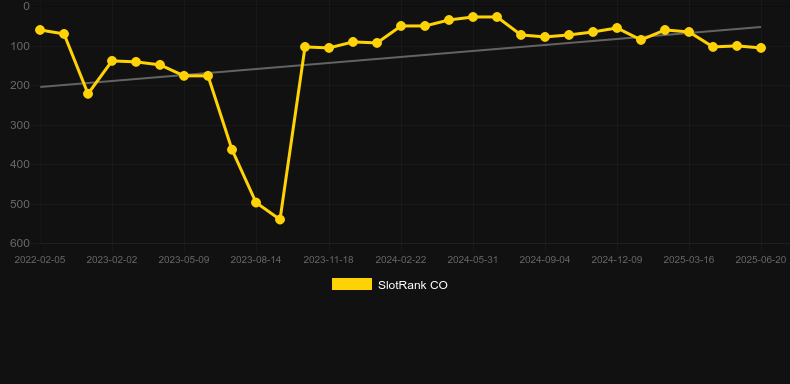Click the data point near rank 495
Screen dimensions: 790x384
[x=256, y=203]
